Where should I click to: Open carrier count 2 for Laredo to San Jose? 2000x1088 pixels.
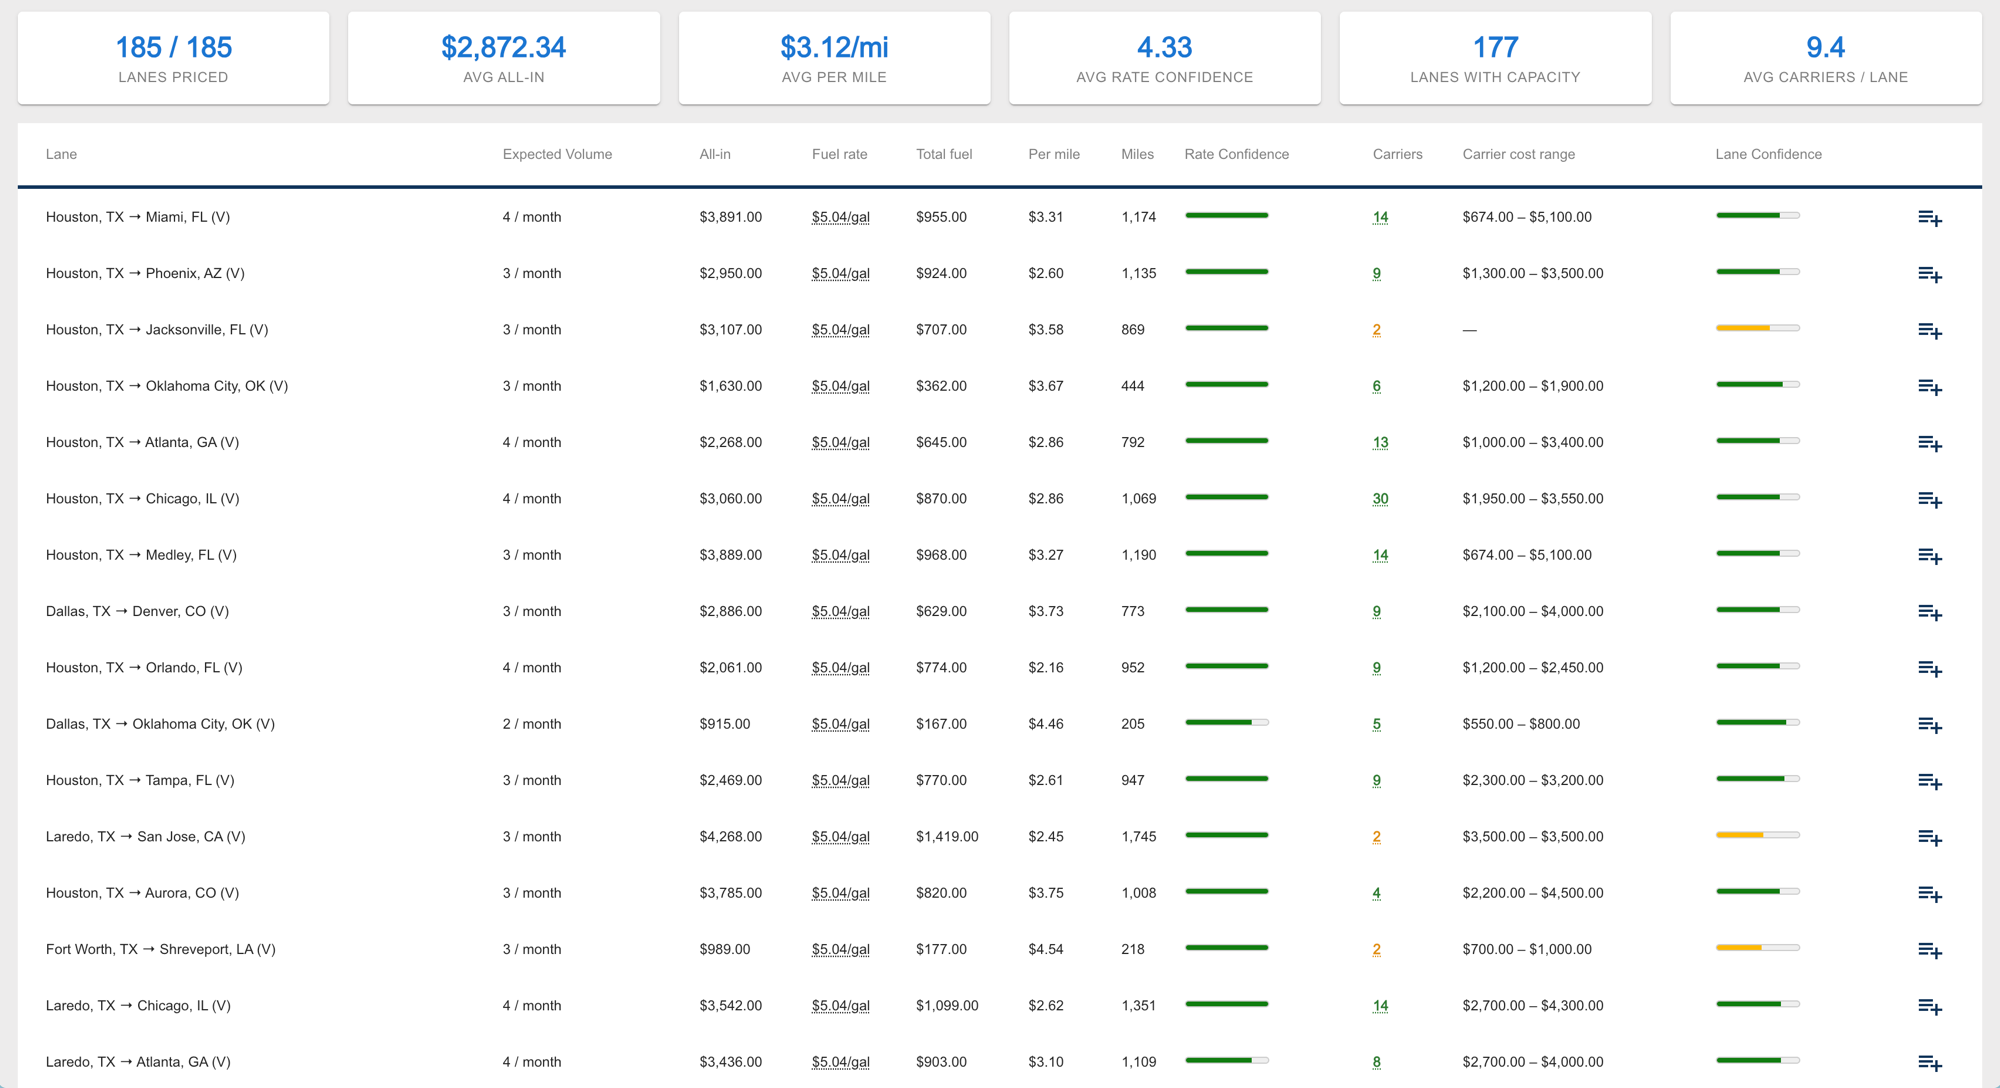point(1377,837)
